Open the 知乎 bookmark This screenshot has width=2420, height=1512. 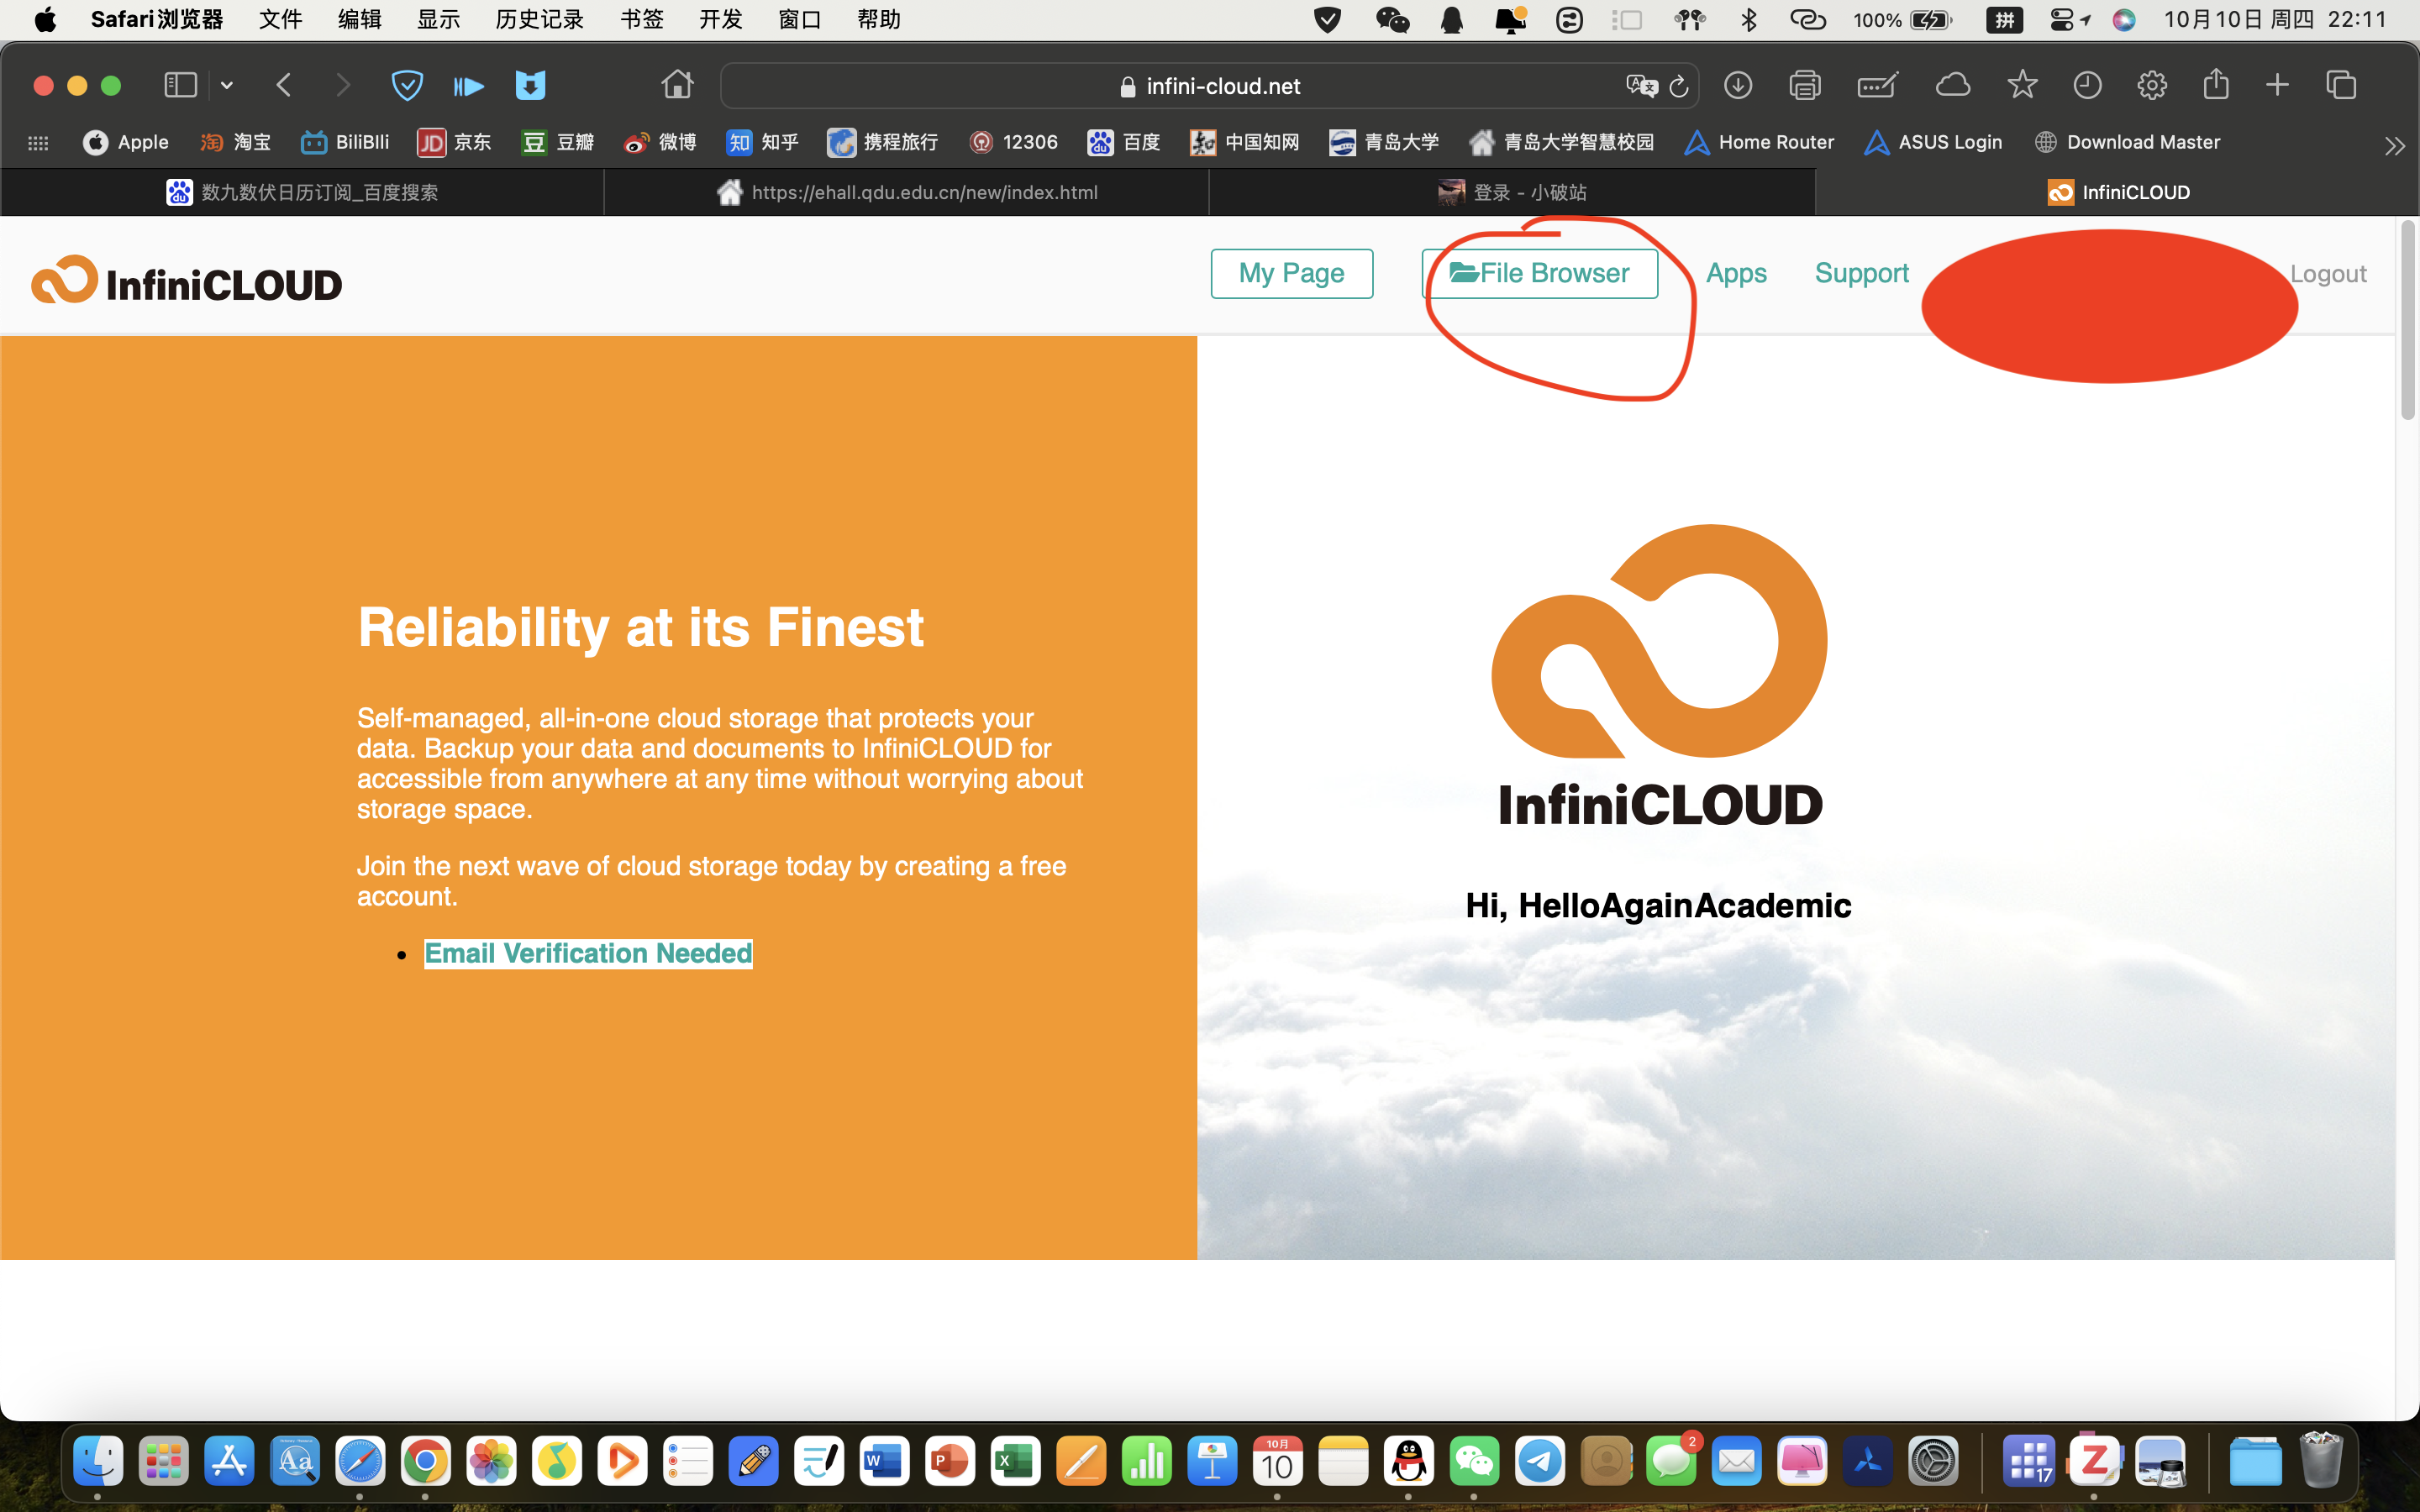763,142
